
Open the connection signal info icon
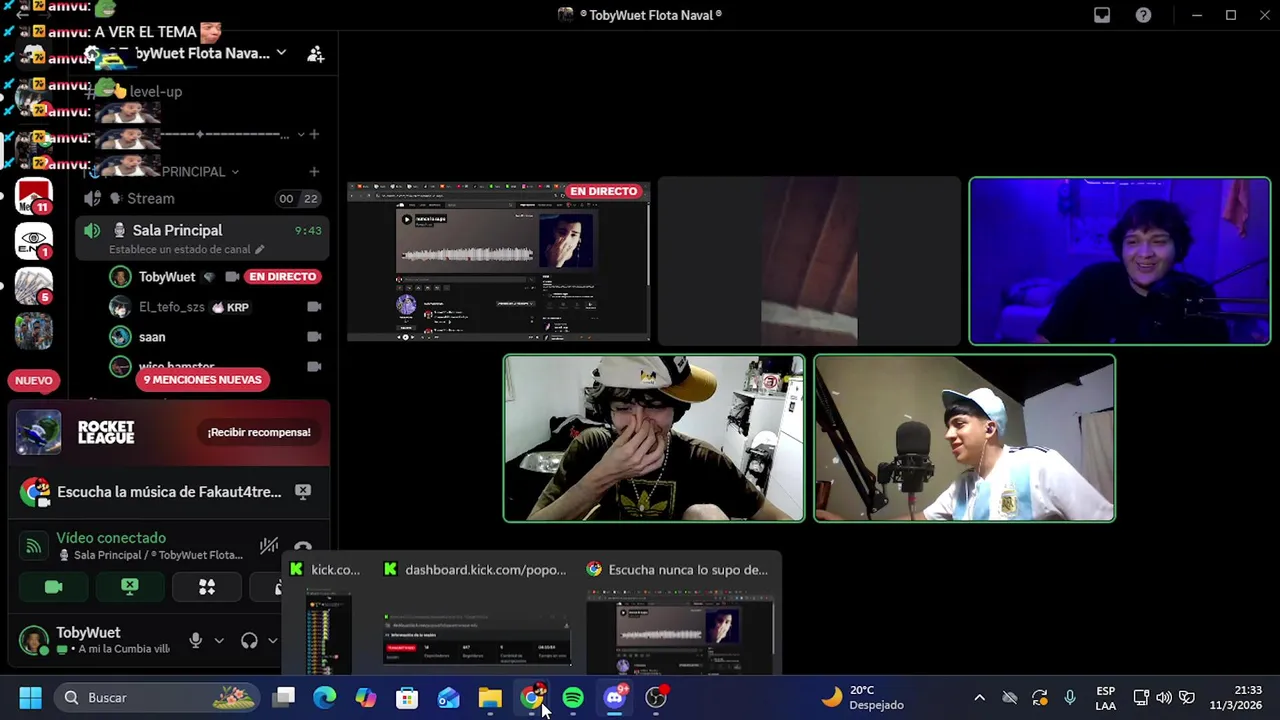[x=33, y=546]
